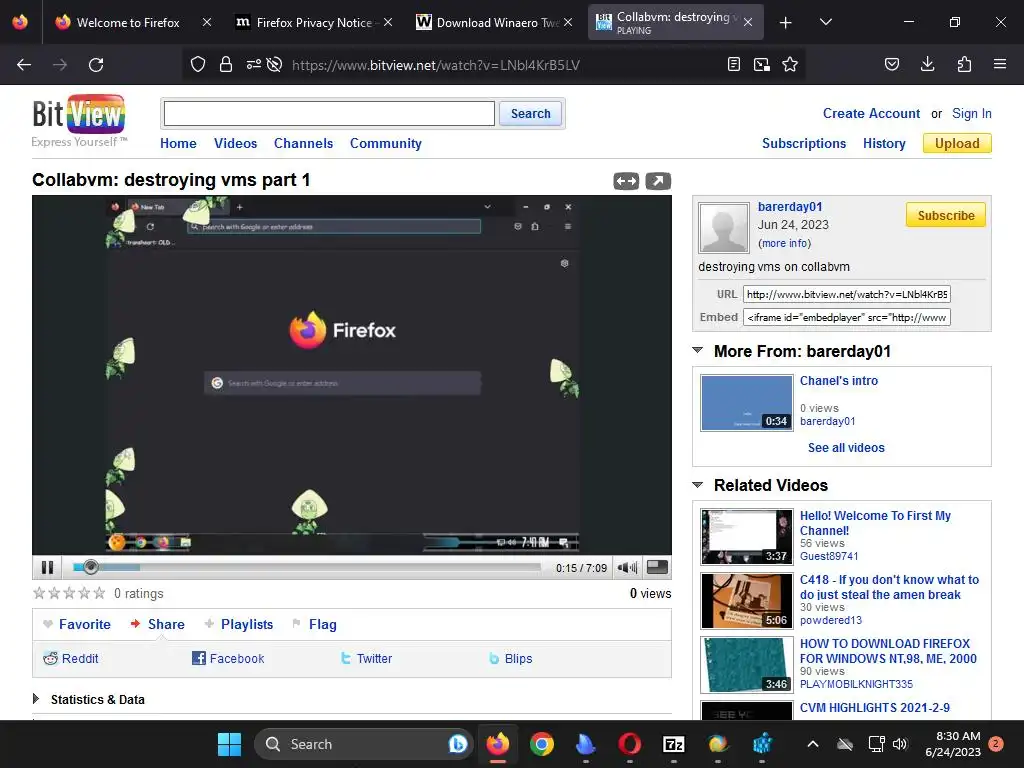
Task: Open the Community navigation link
Action: [x=385, y=143]
